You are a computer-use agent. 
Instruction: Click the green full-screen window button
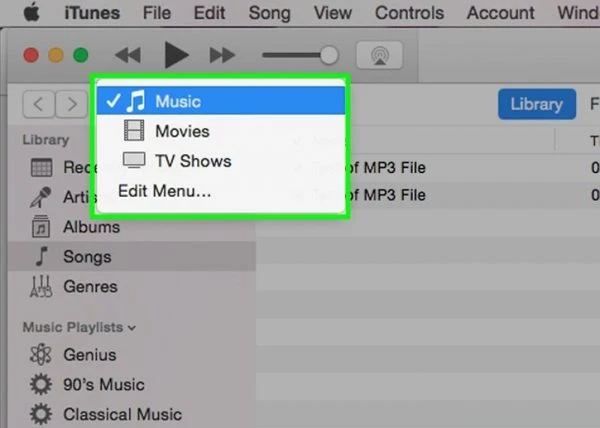[x=81, y=55]
